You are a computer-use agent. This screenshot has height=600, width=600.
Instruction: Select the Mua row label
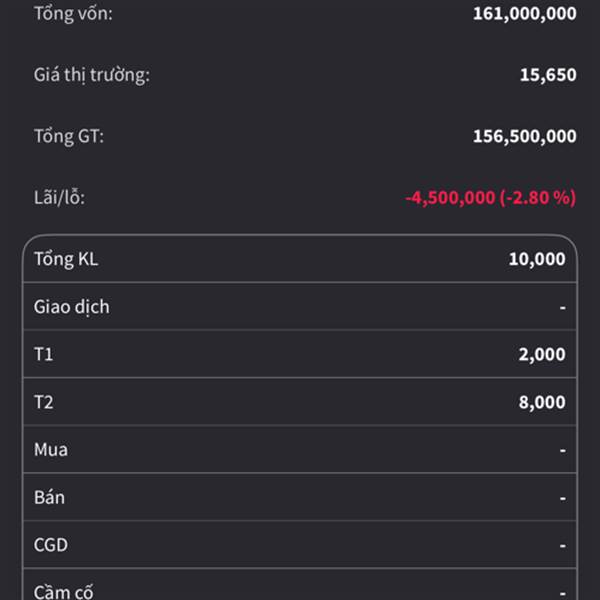tap(51, 450)
